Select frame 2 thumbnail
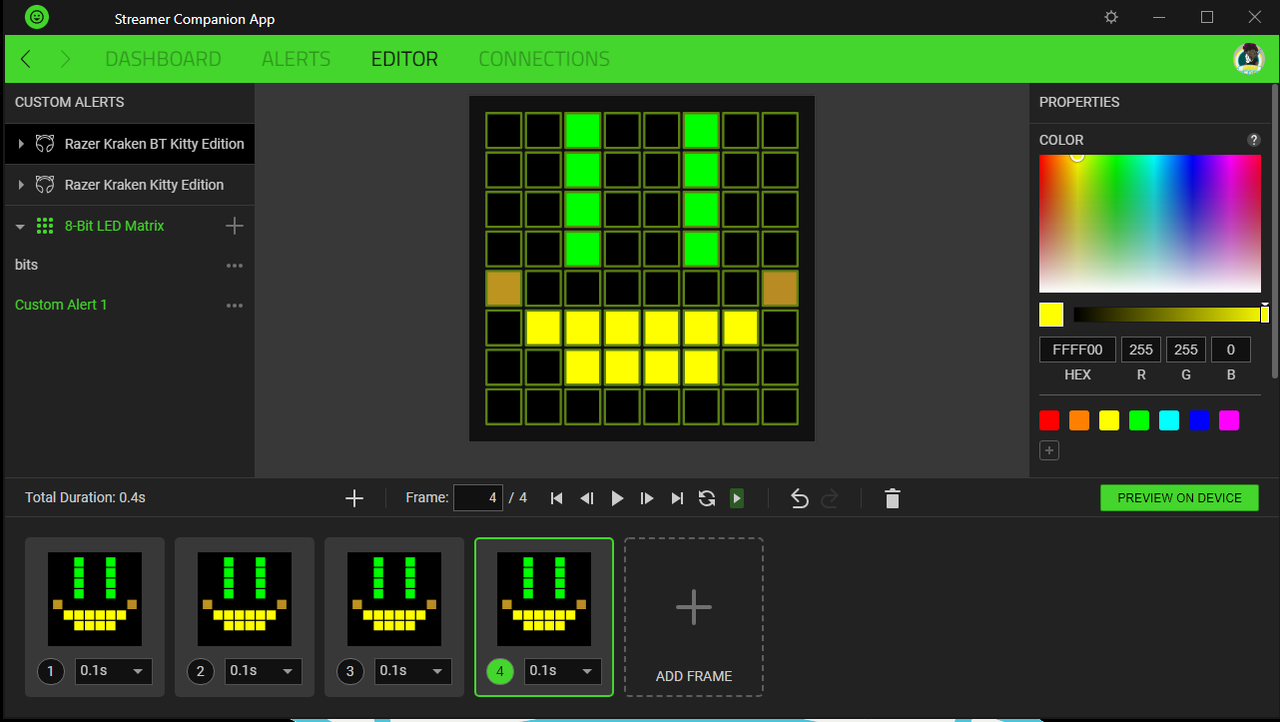 pyautogui.click(x=245, y=599)
